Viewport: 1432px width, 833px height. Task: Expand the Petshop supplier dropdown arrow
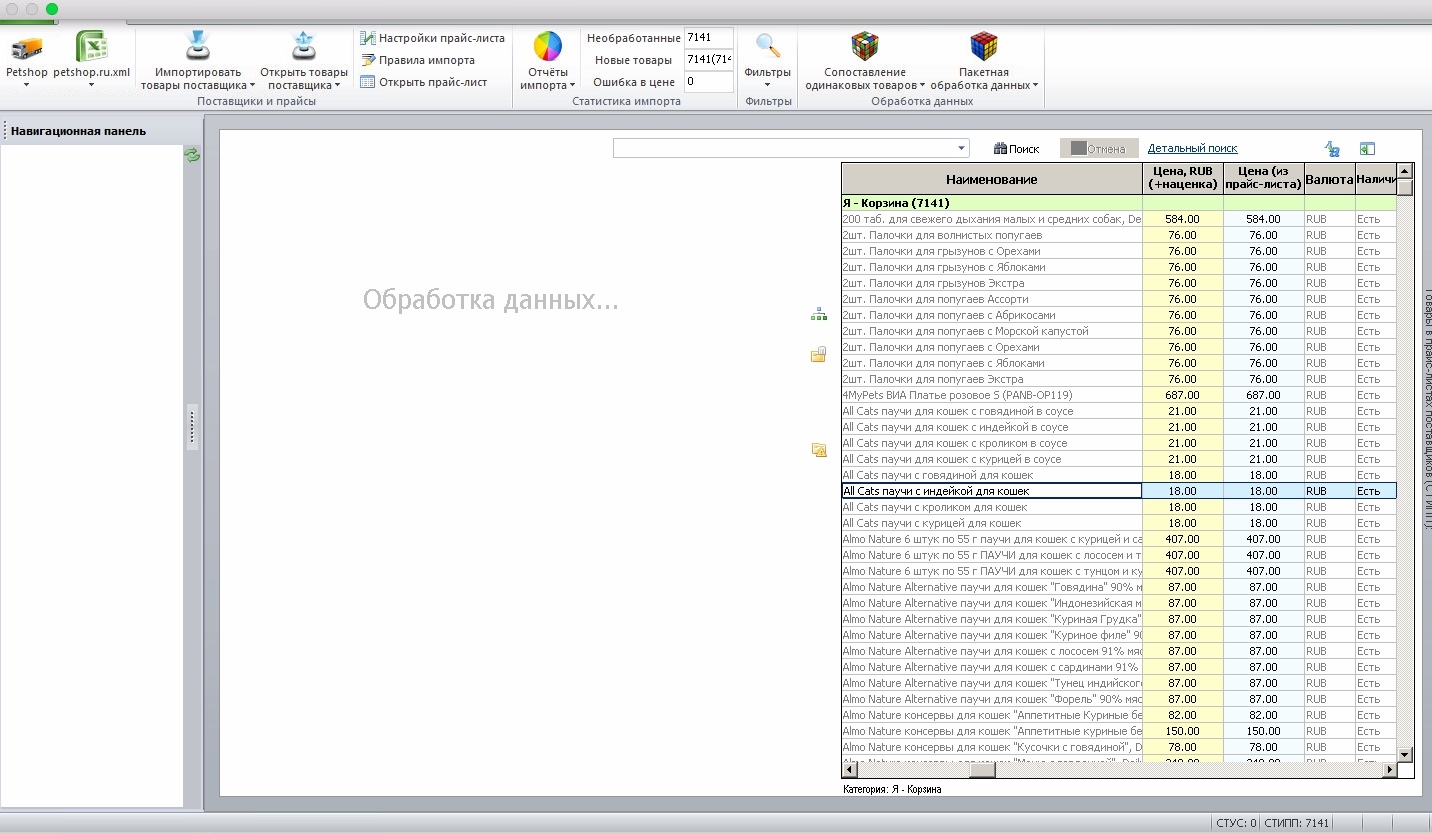27,85
